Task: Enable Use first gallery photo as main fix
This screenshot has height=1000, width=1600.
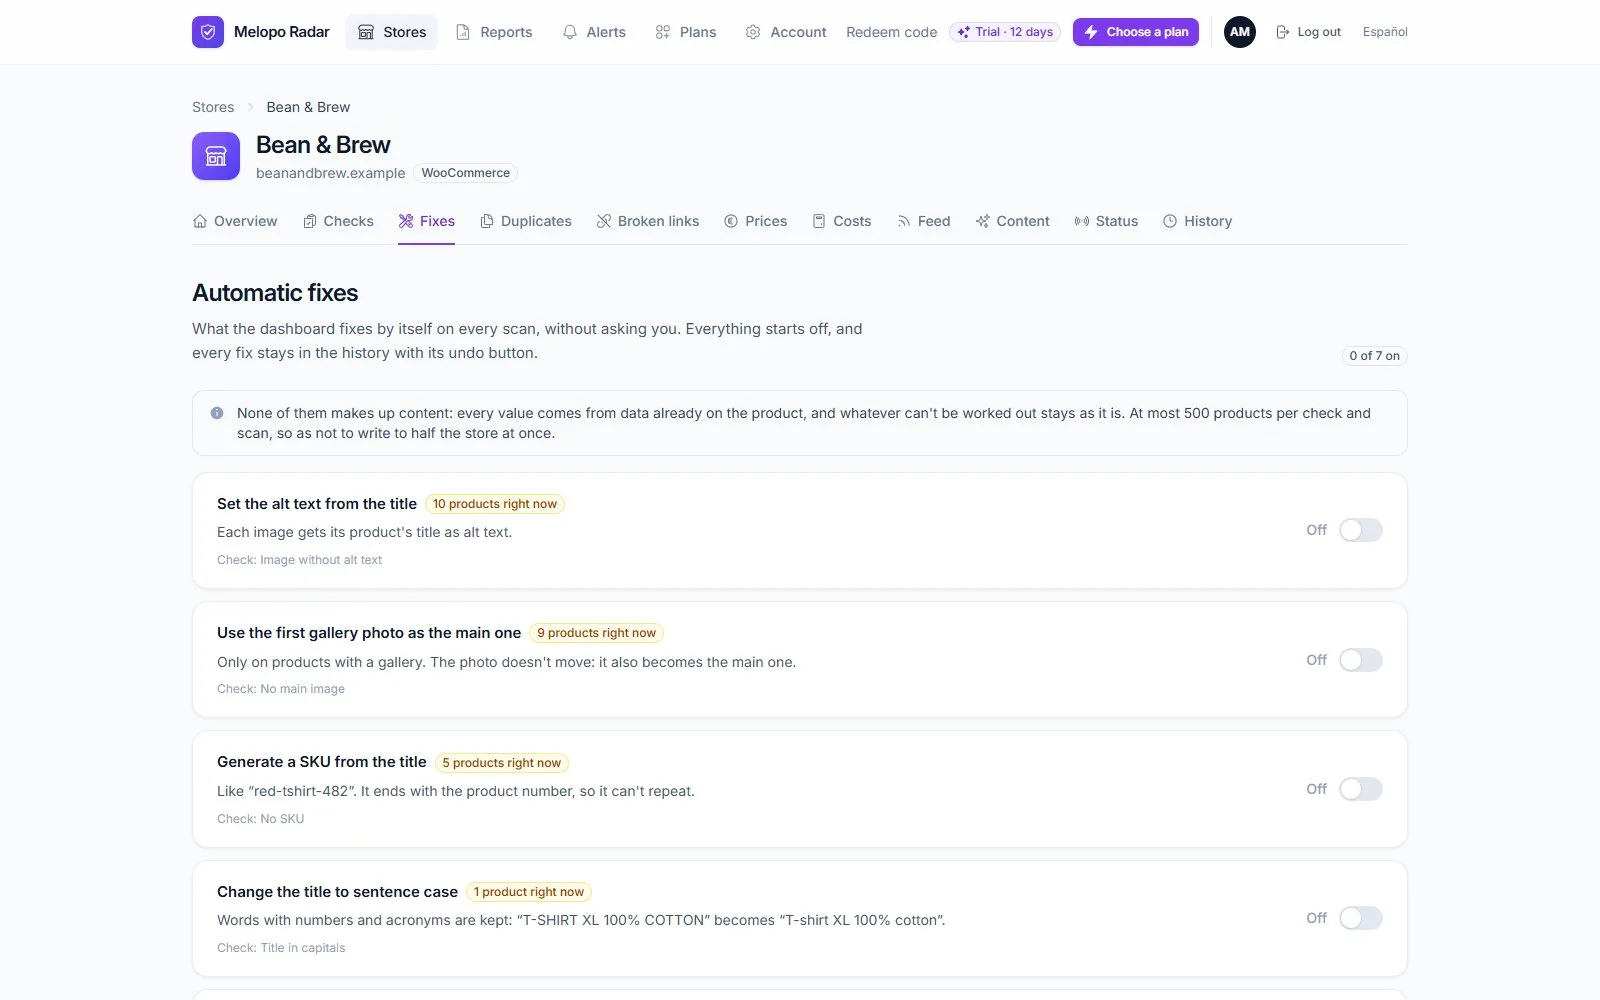Action: click(1361, 660)
